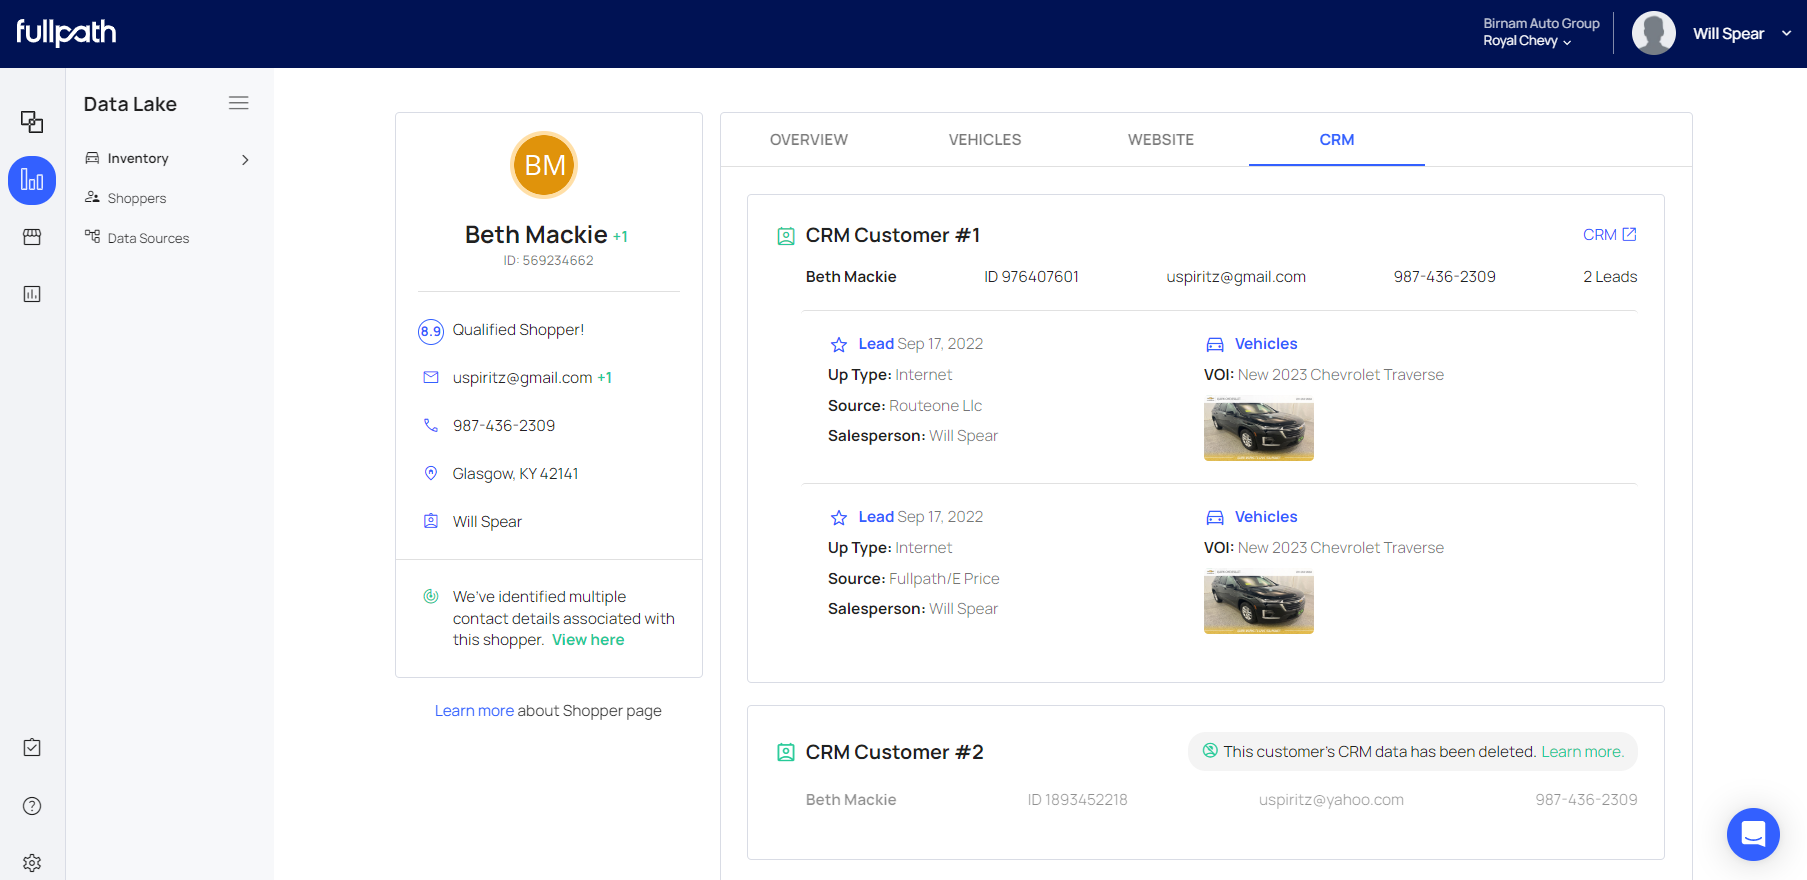
Task: Open the checklist tasks icon in sidebar
Action: click(x=32, y=748)
